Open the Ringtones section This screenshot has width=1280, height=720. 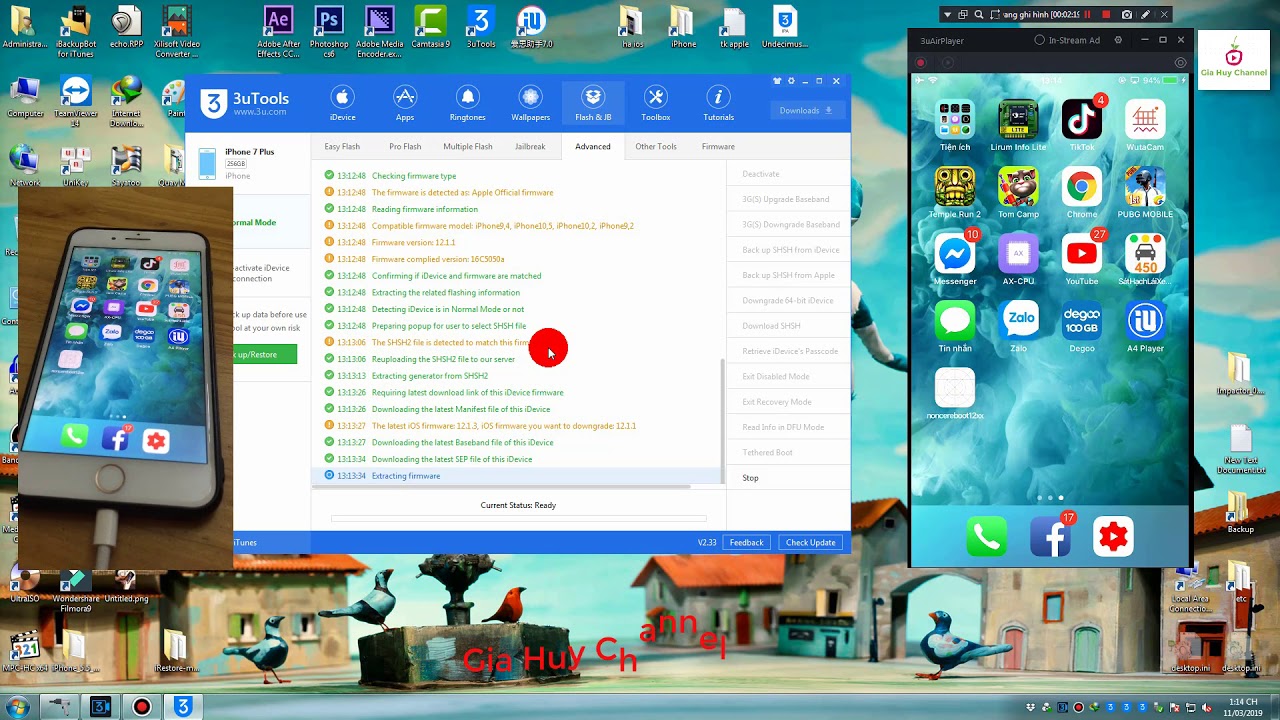tap(467, 104)
